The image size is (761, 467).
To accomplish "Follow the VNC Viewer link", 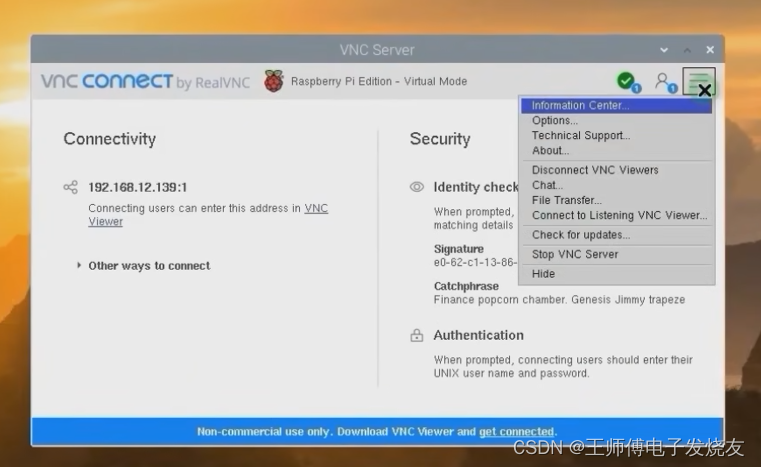I will click(x=316, y=208).
